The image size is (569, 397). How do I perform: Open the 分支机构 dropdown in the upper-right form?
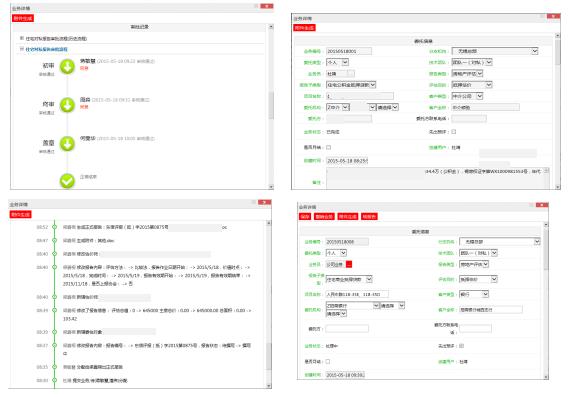click(x=495, y=51)
